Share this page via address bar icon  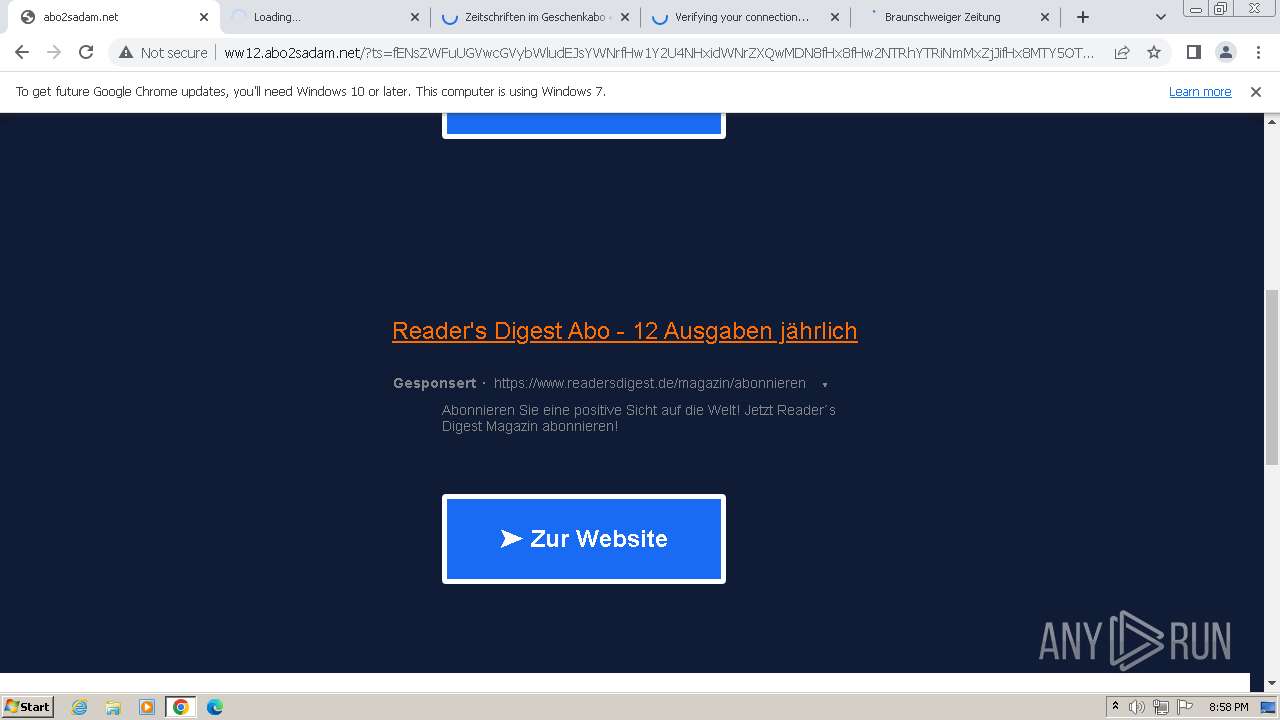(x=1122, y=53)
